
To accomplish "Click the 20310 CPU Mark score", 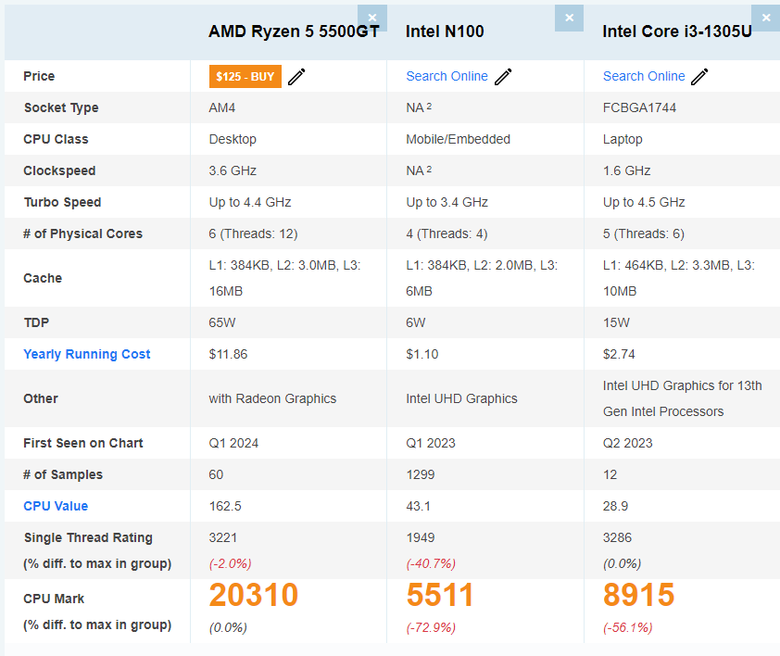I will pos(253,595).
